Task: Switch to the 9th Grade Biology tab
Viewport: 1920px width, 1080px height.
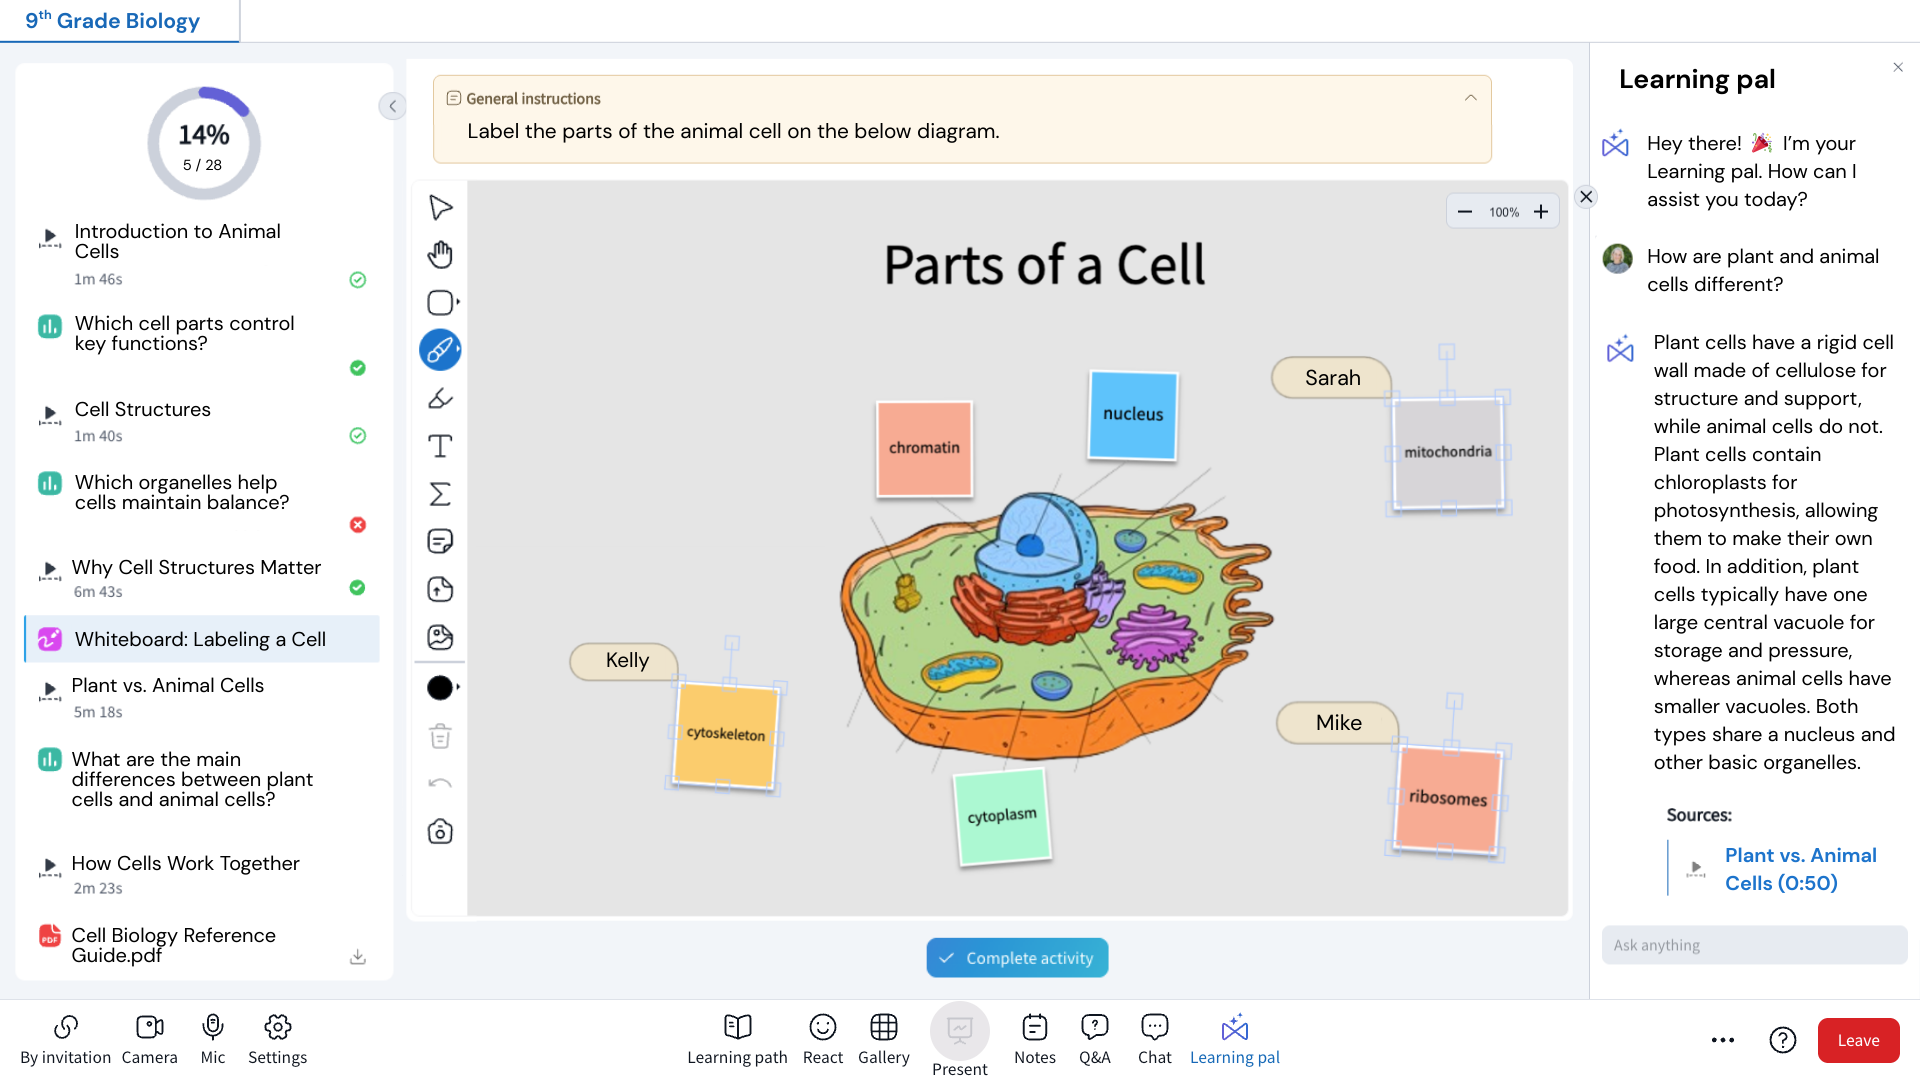Action: [x=113, y=21]
